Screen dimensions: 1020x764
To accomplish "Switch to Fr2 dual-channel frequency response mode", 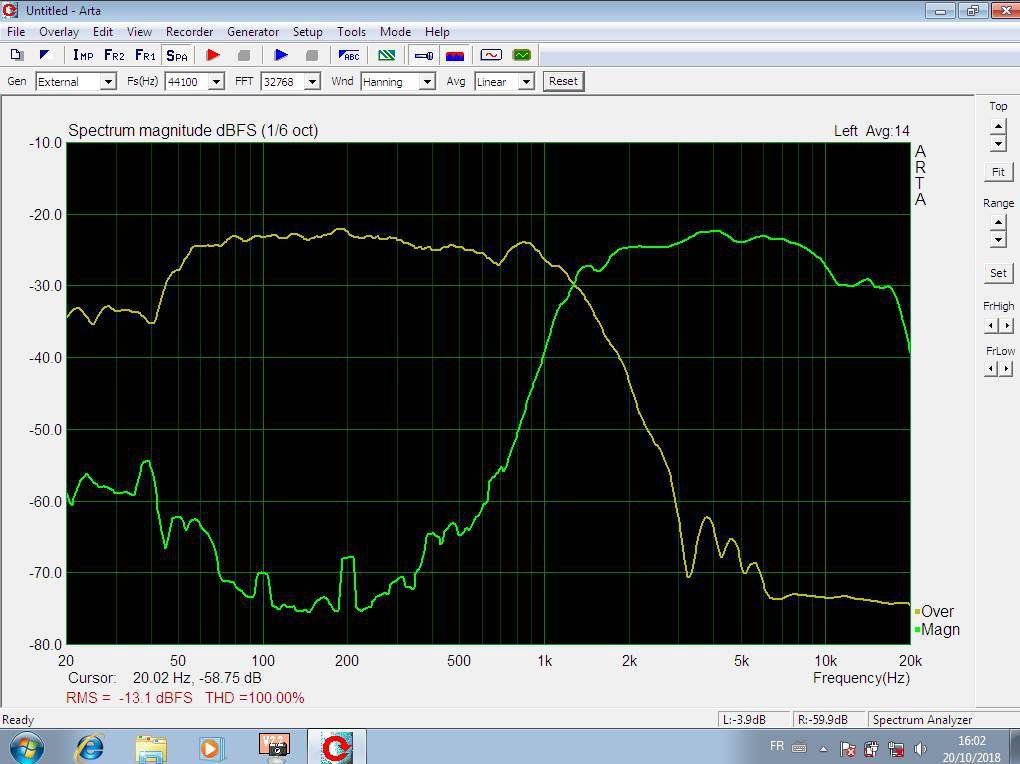I will [114, 55].
